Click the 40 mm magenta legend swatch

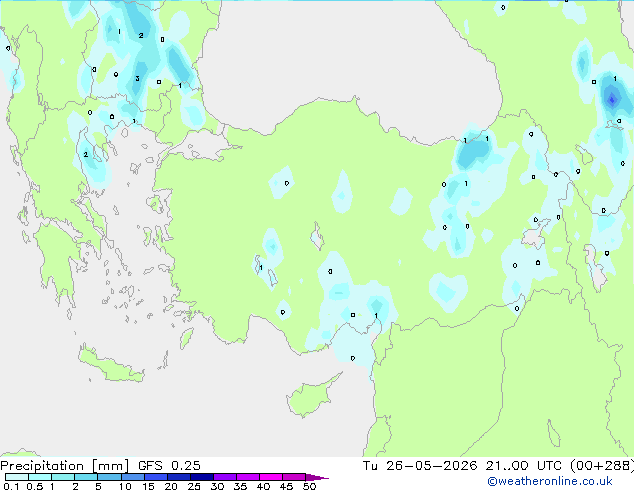(x=271, y=477)
